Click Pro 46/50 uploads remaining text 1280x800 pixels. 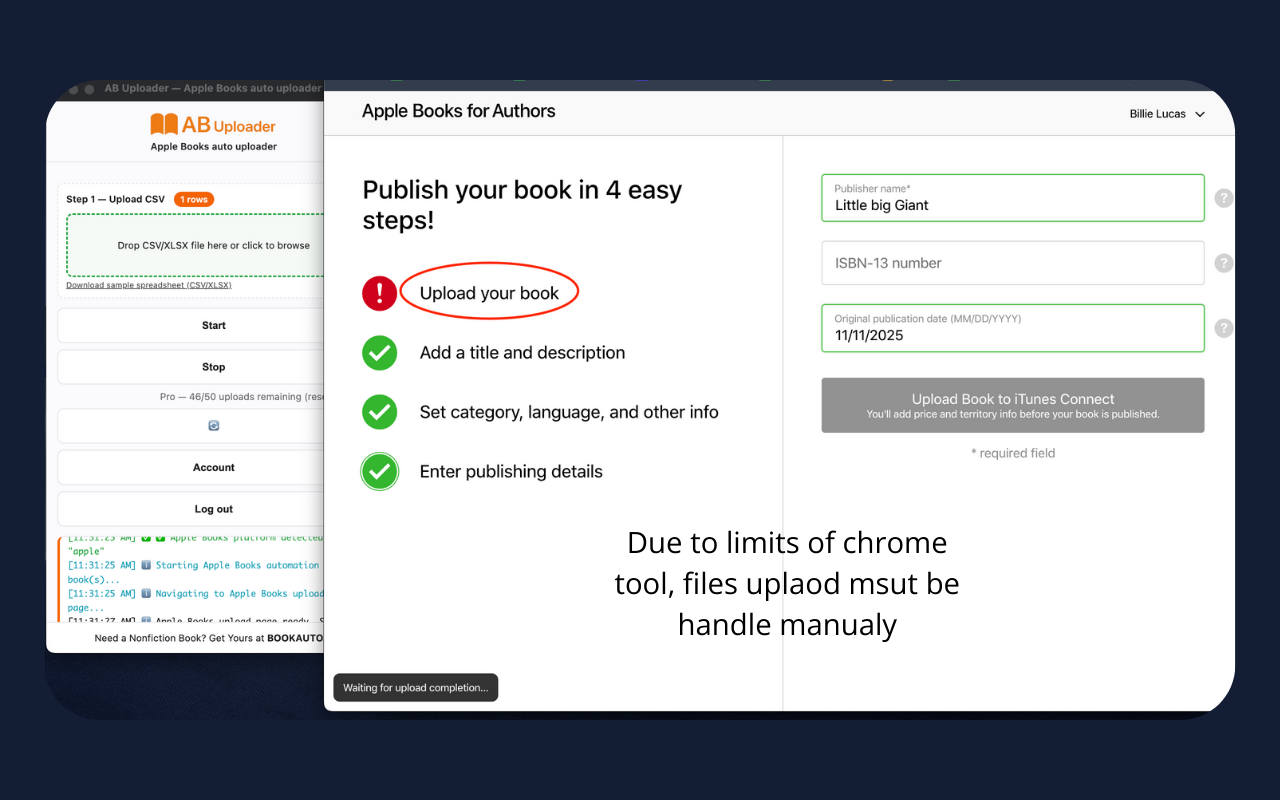(243, 397)
